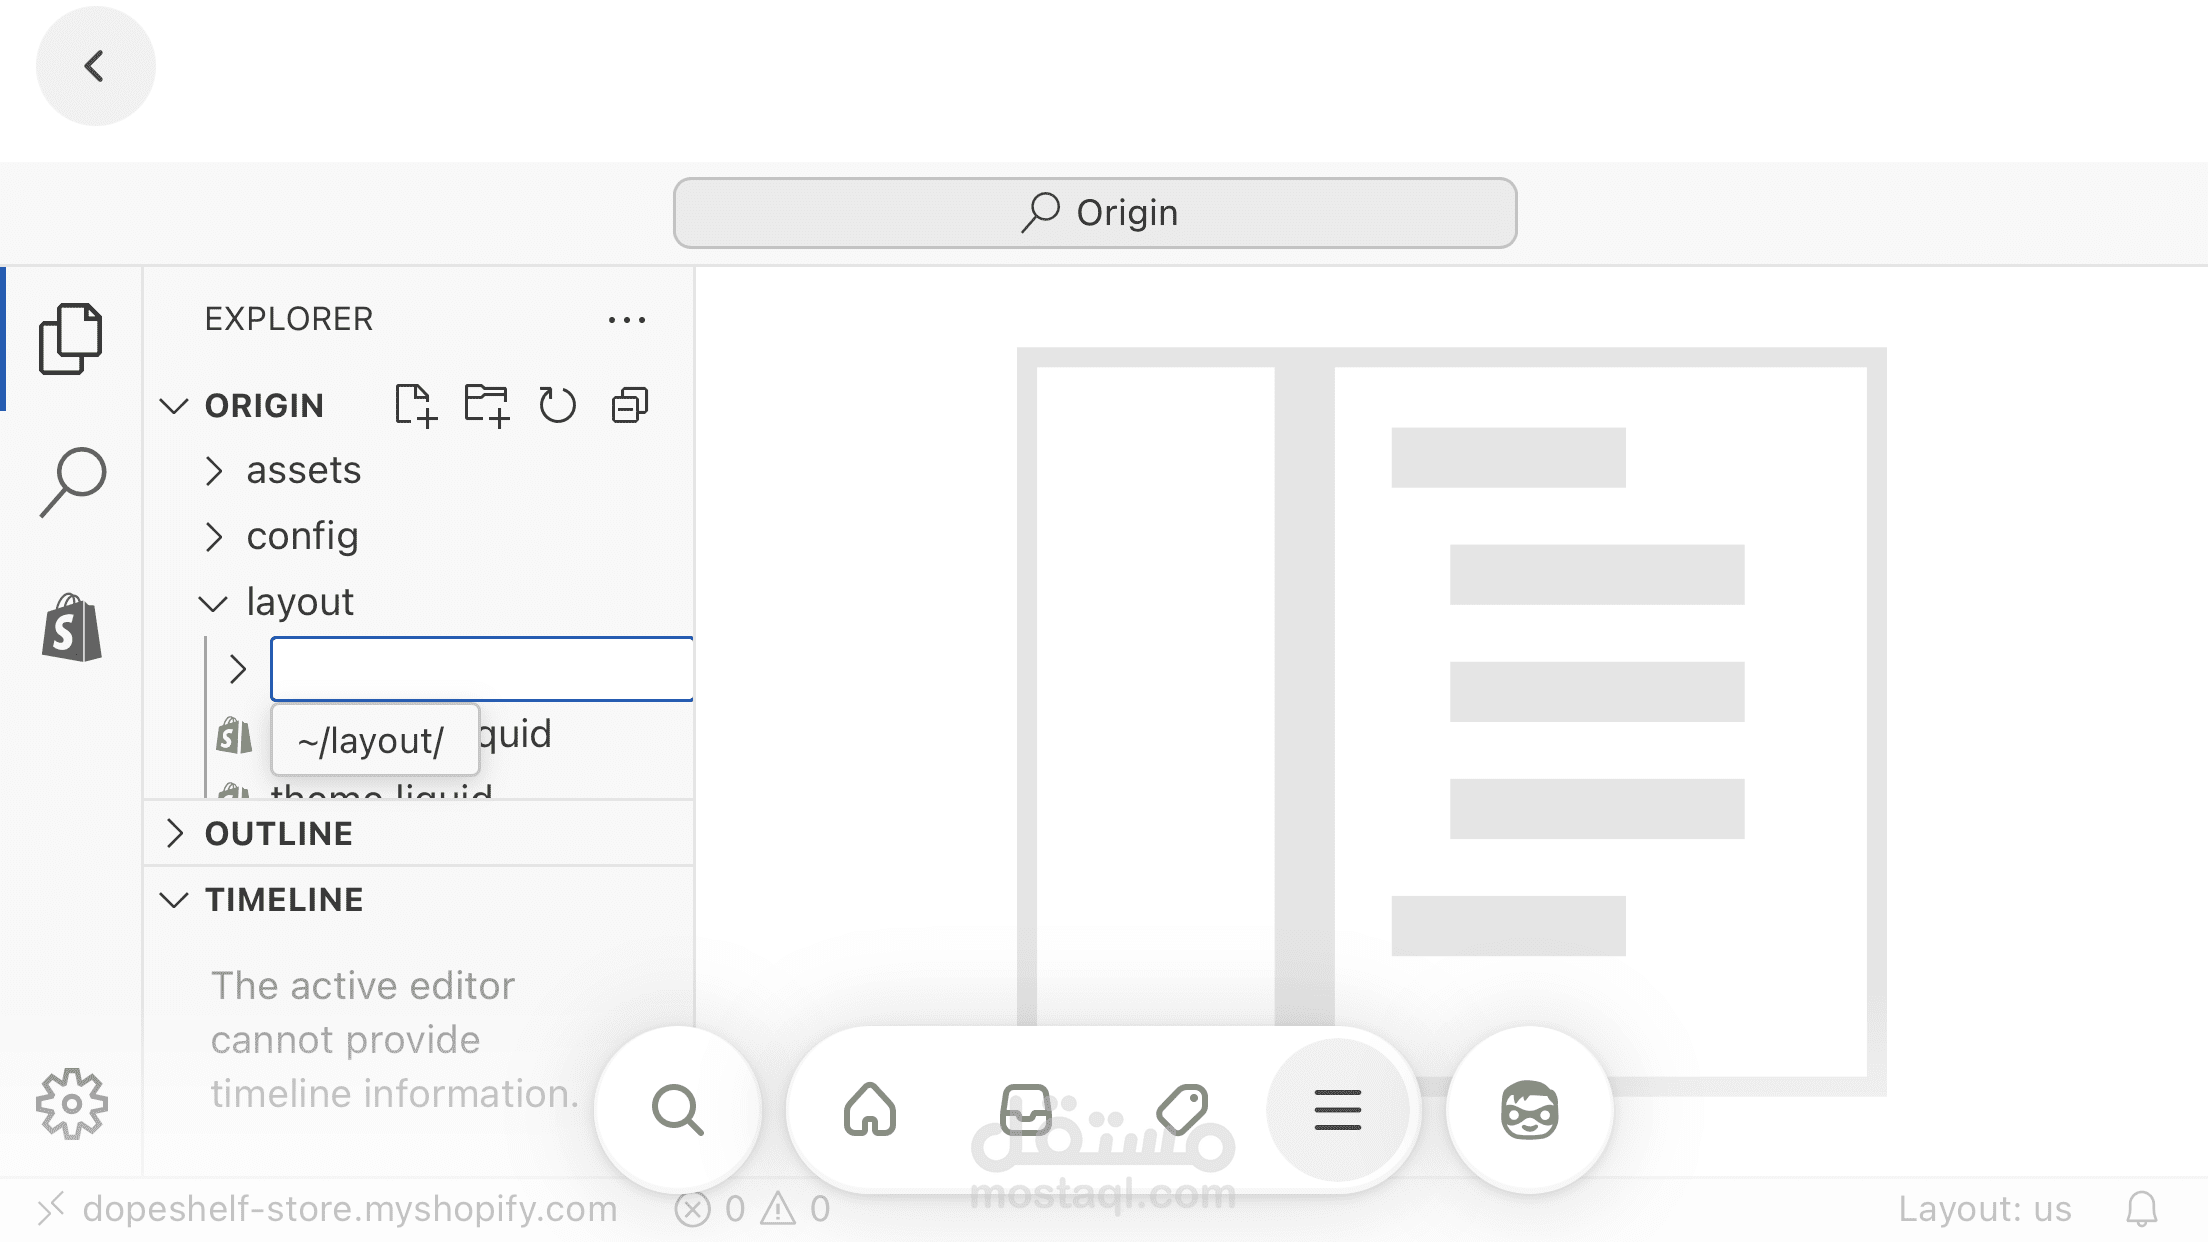
Task: Open the Search view in activity bar
Action: [72, 482]
